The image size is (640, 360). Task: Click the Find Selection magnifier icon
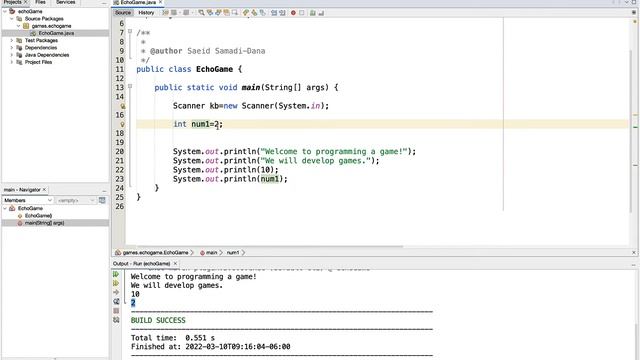pyautogui.click(x=201, y=13)
